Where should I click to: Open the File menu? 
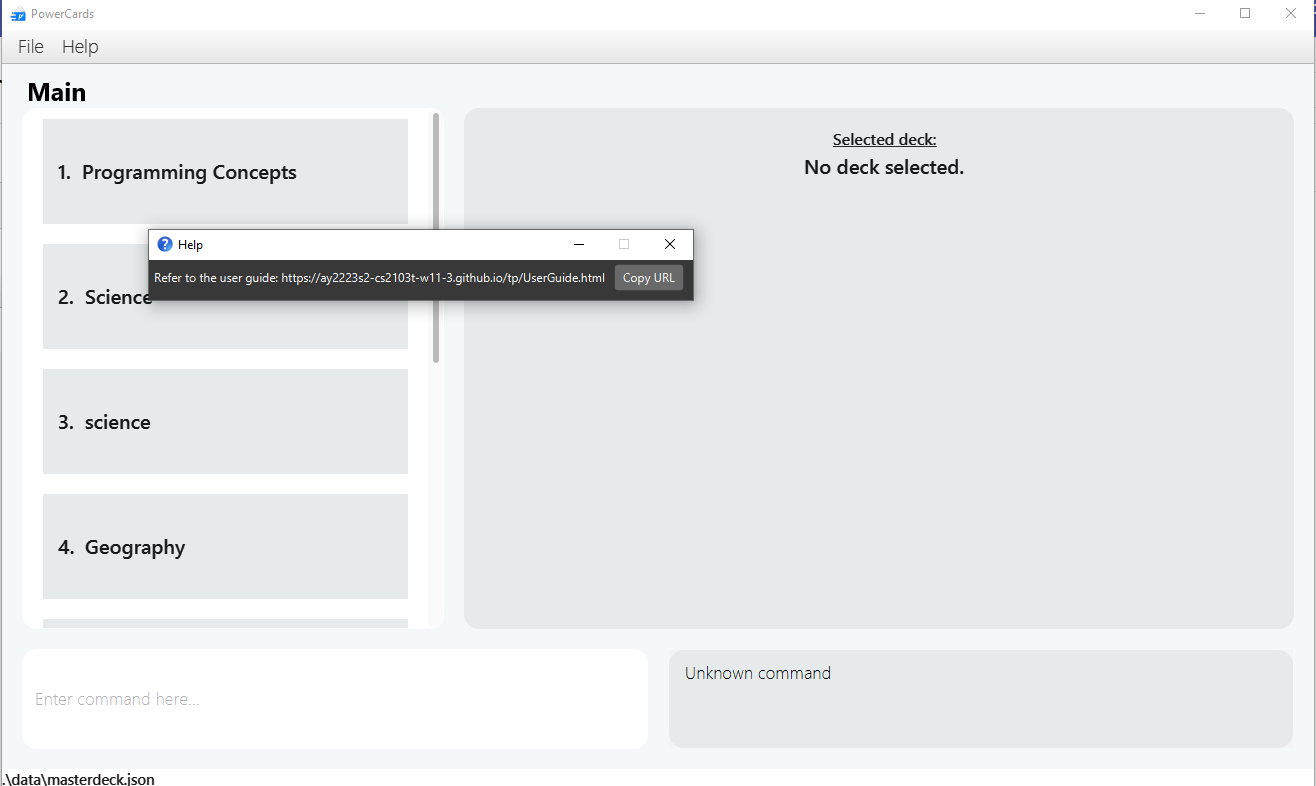(x=31, y=47)
